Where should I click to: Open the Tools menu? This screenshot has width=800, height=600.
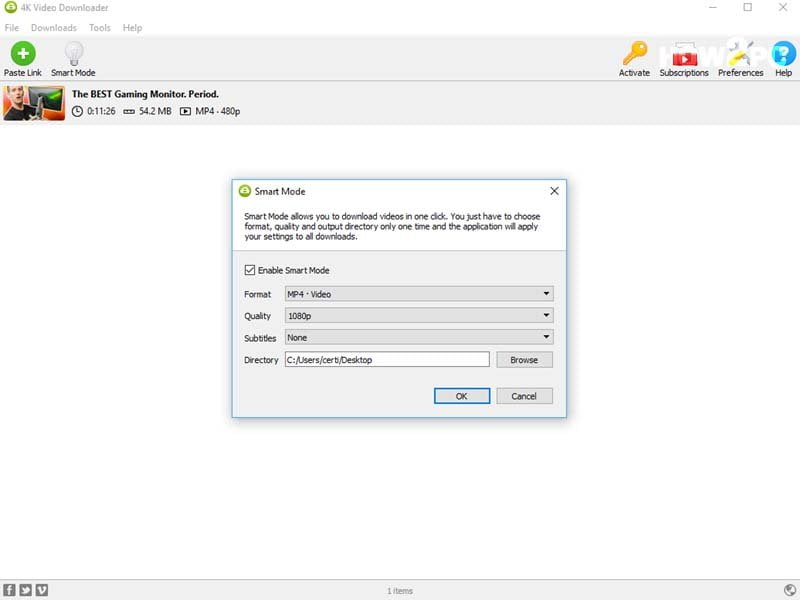(99, 28)
